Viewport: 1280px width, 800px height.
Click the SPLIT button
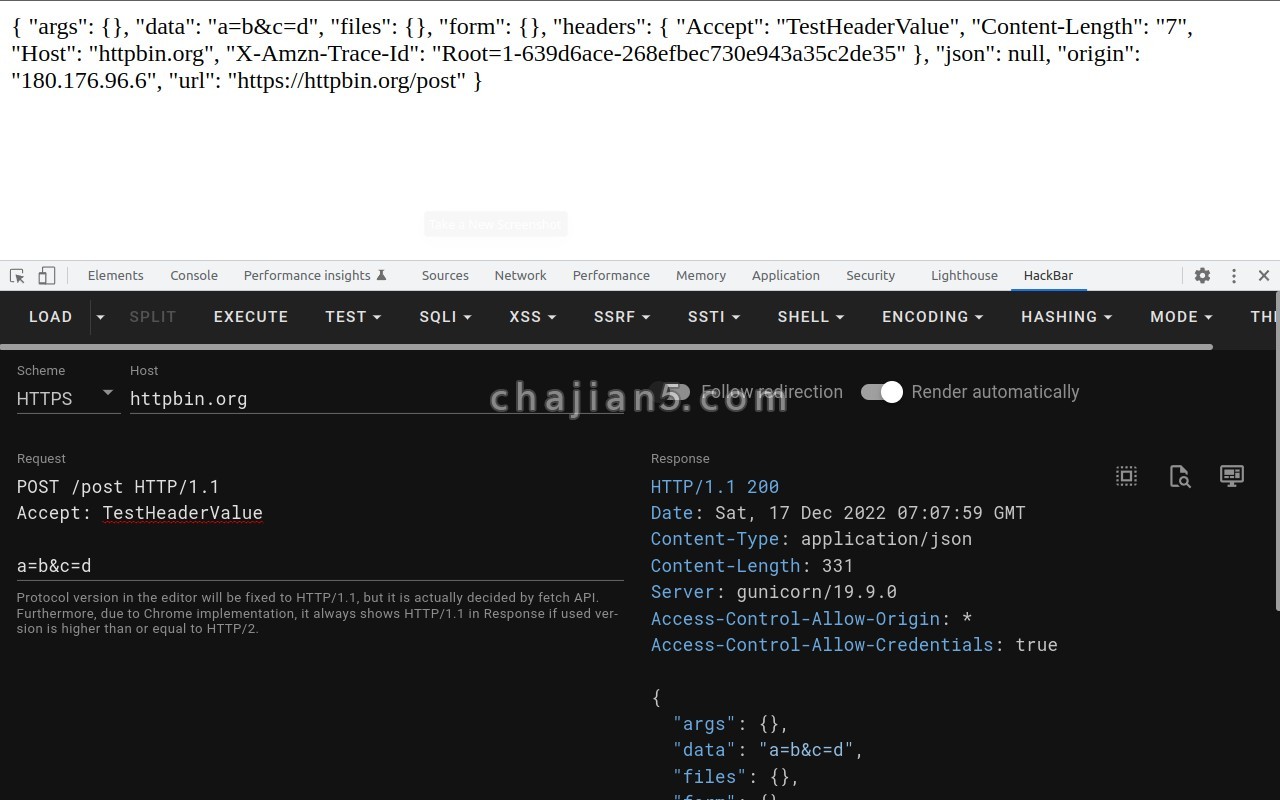pyautogui.click(x=153, y=317)
